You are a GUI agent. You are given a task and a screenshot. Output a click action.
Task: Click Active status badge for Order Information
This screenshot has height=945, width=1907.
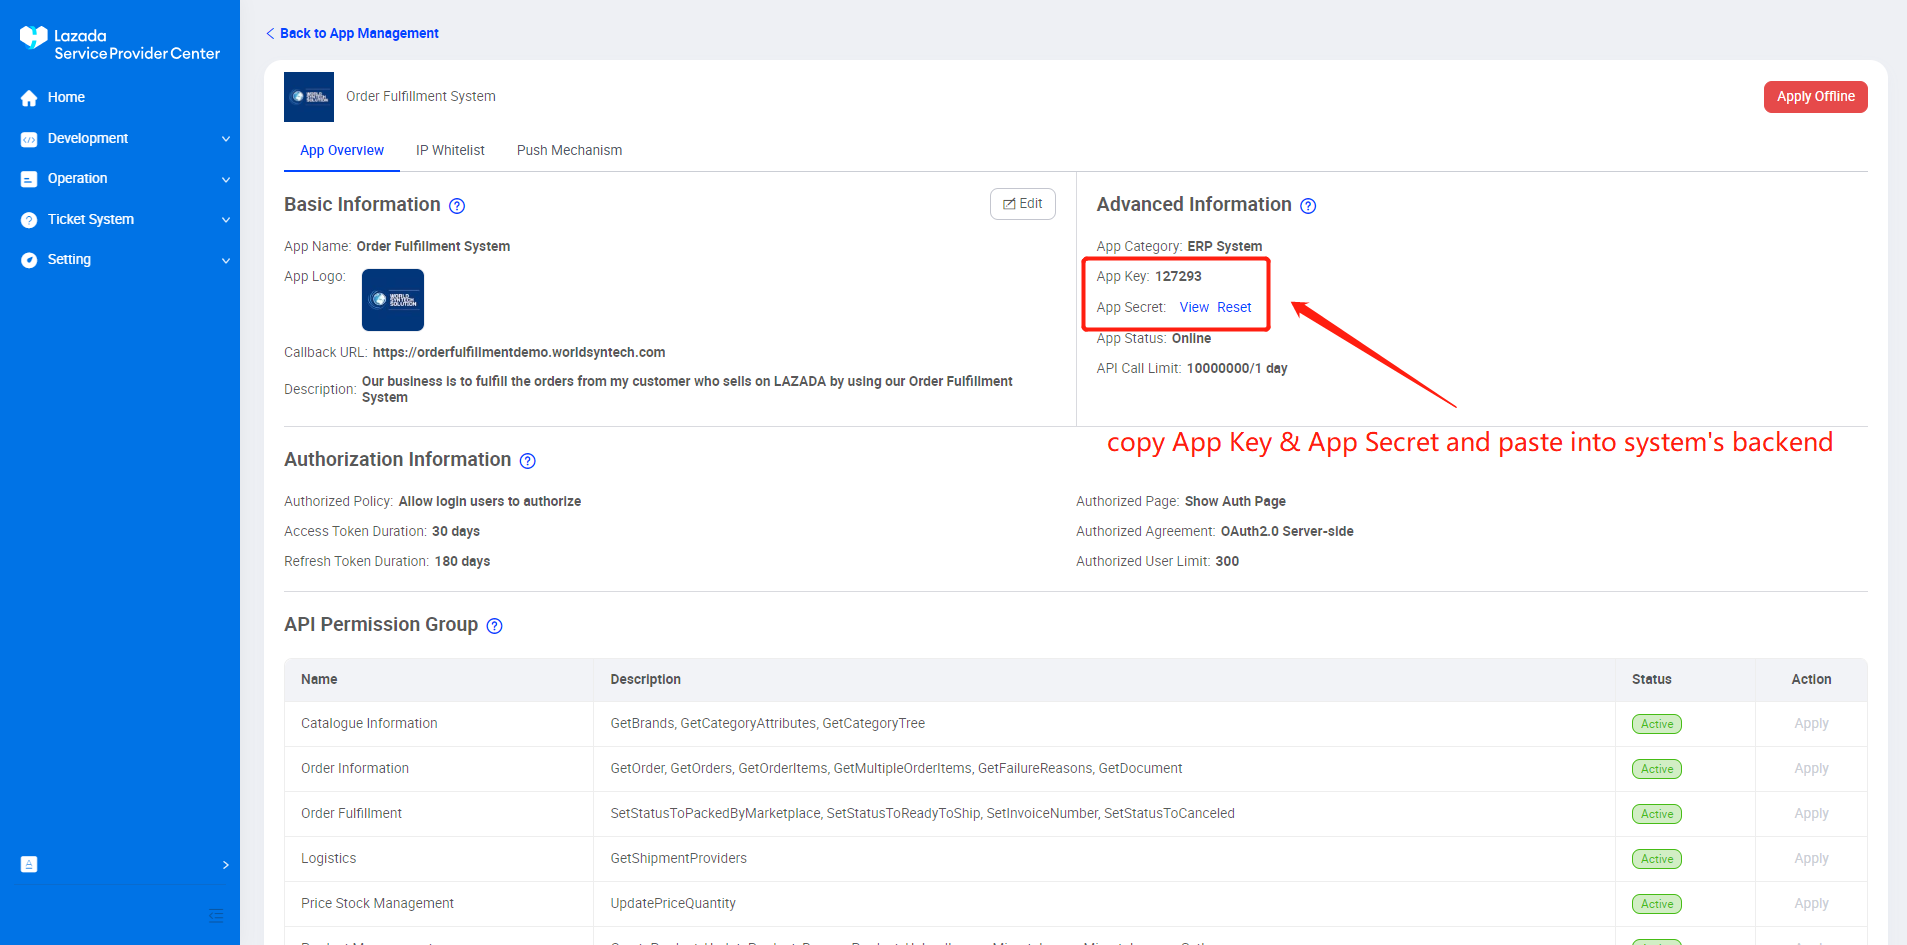1657,769
